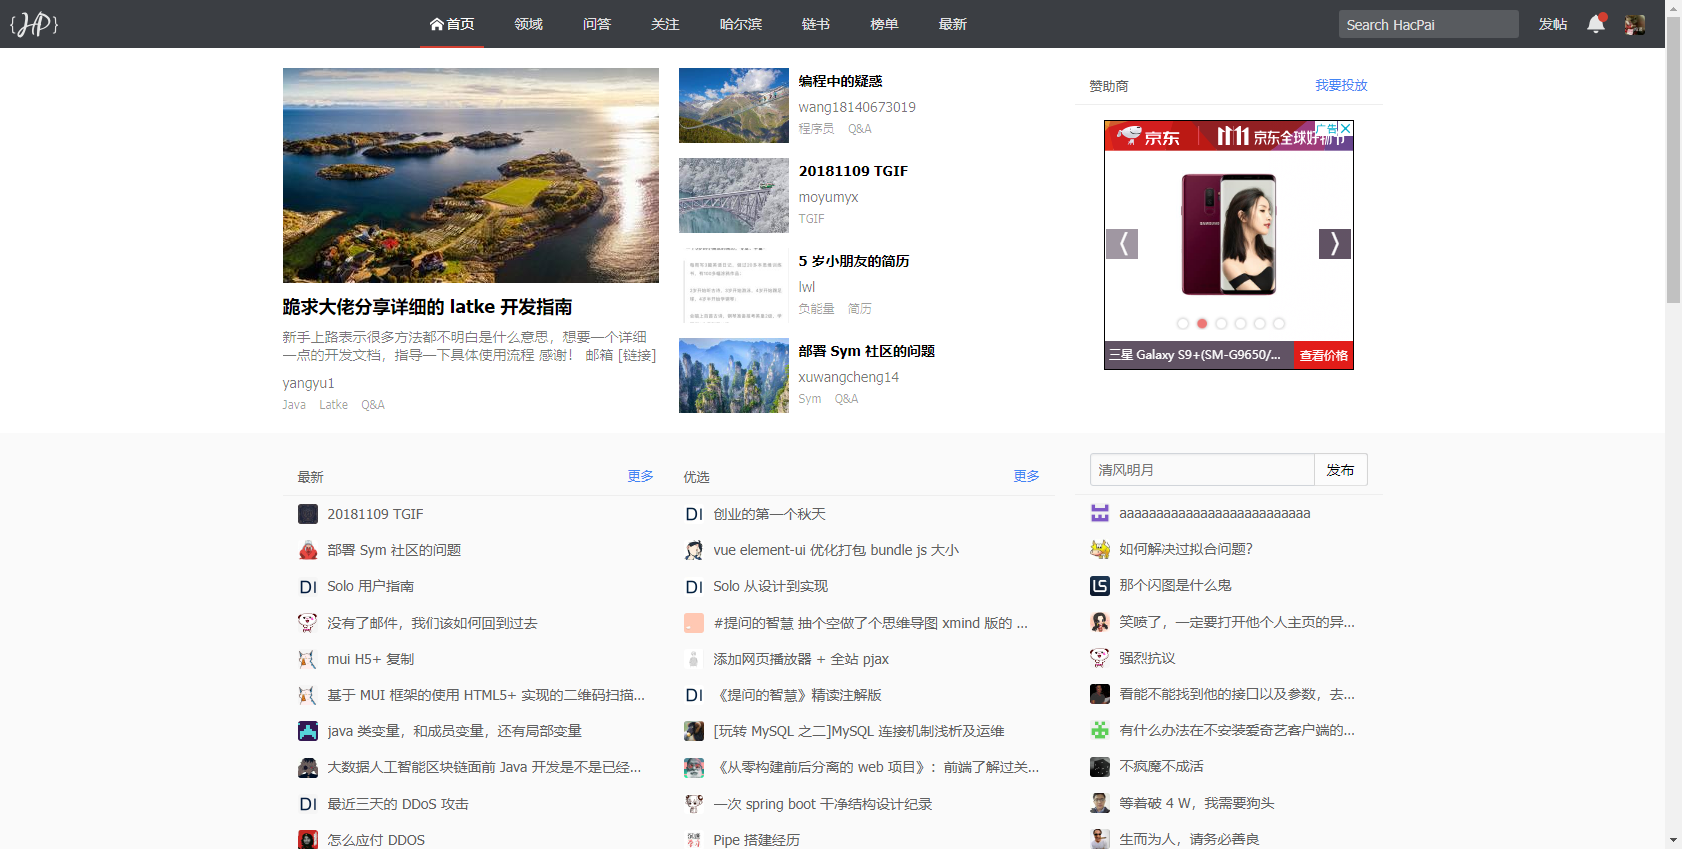Select the fifth ad carousel dot

[x=1260, y=324]
